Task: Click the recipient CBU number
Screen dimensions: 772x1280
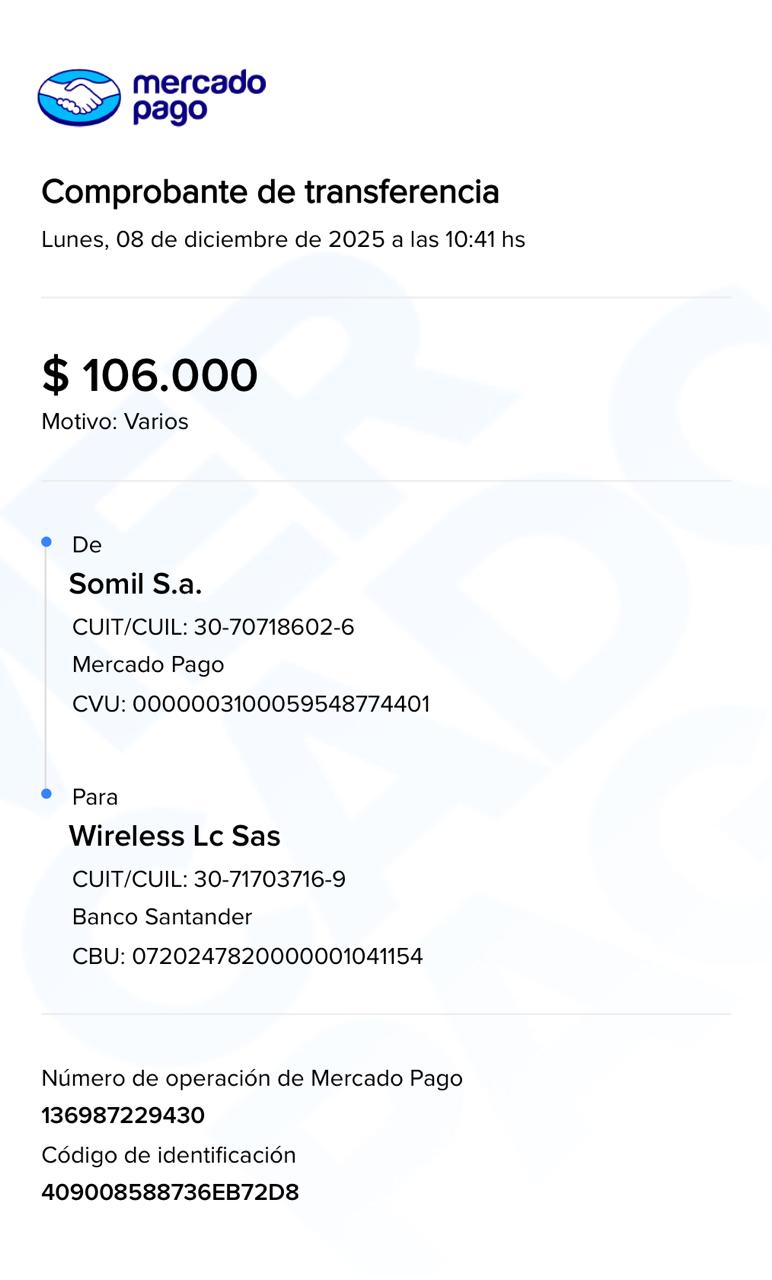Action: pyautogui.click(x=248, y=957)
